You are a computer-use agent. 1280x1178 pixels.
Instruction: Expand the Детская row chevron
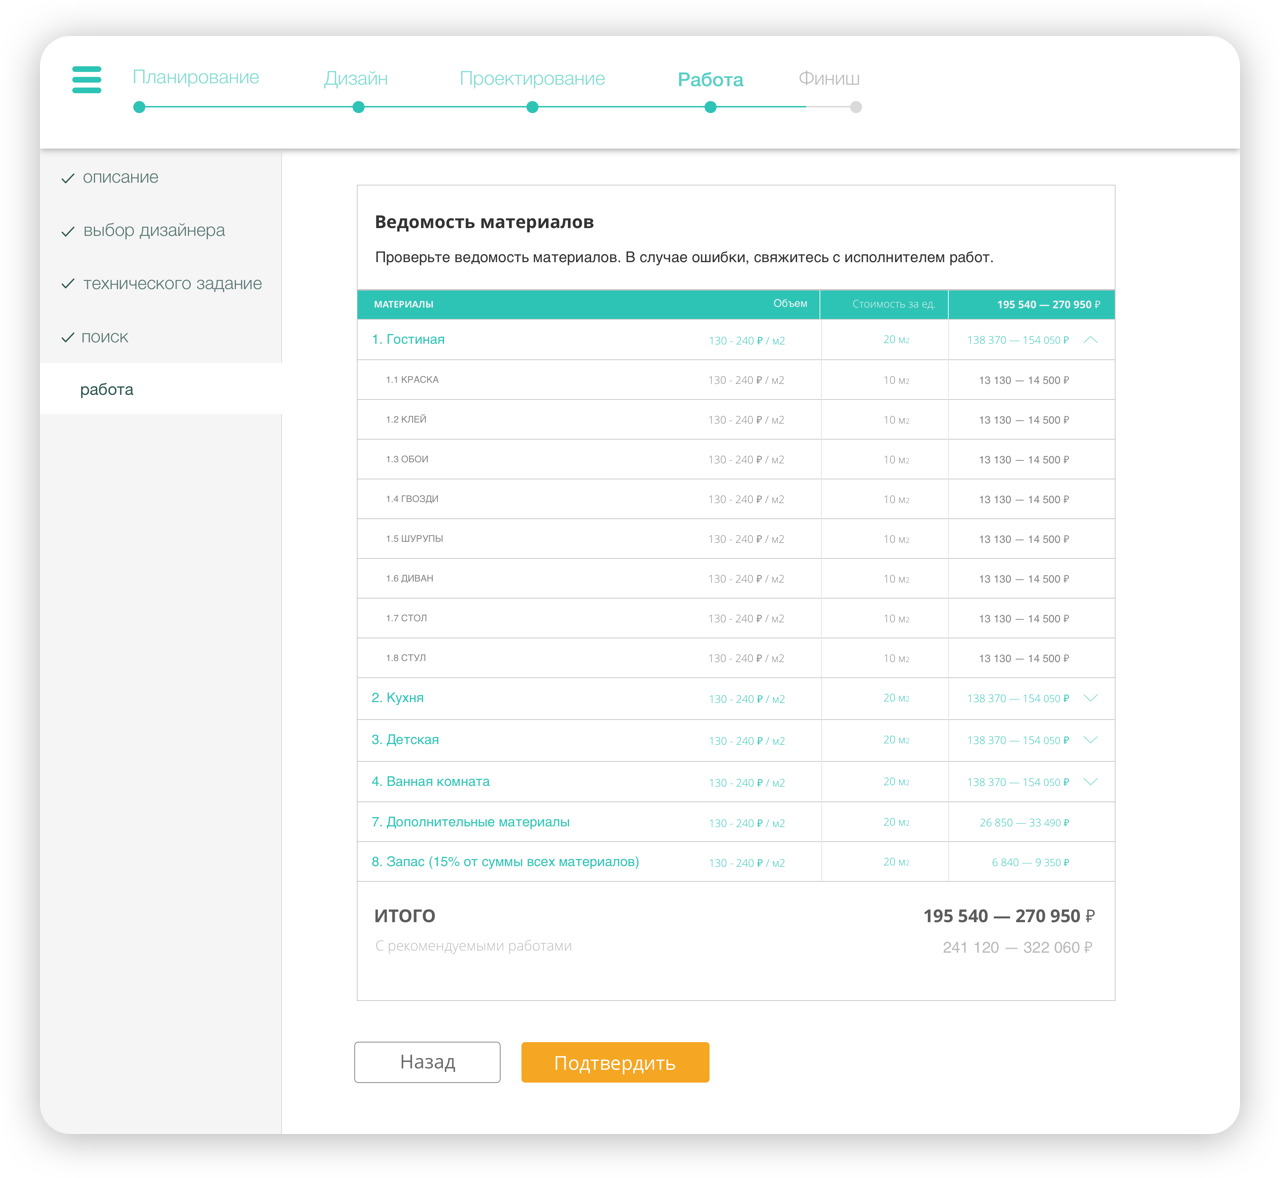[1091, 740]
